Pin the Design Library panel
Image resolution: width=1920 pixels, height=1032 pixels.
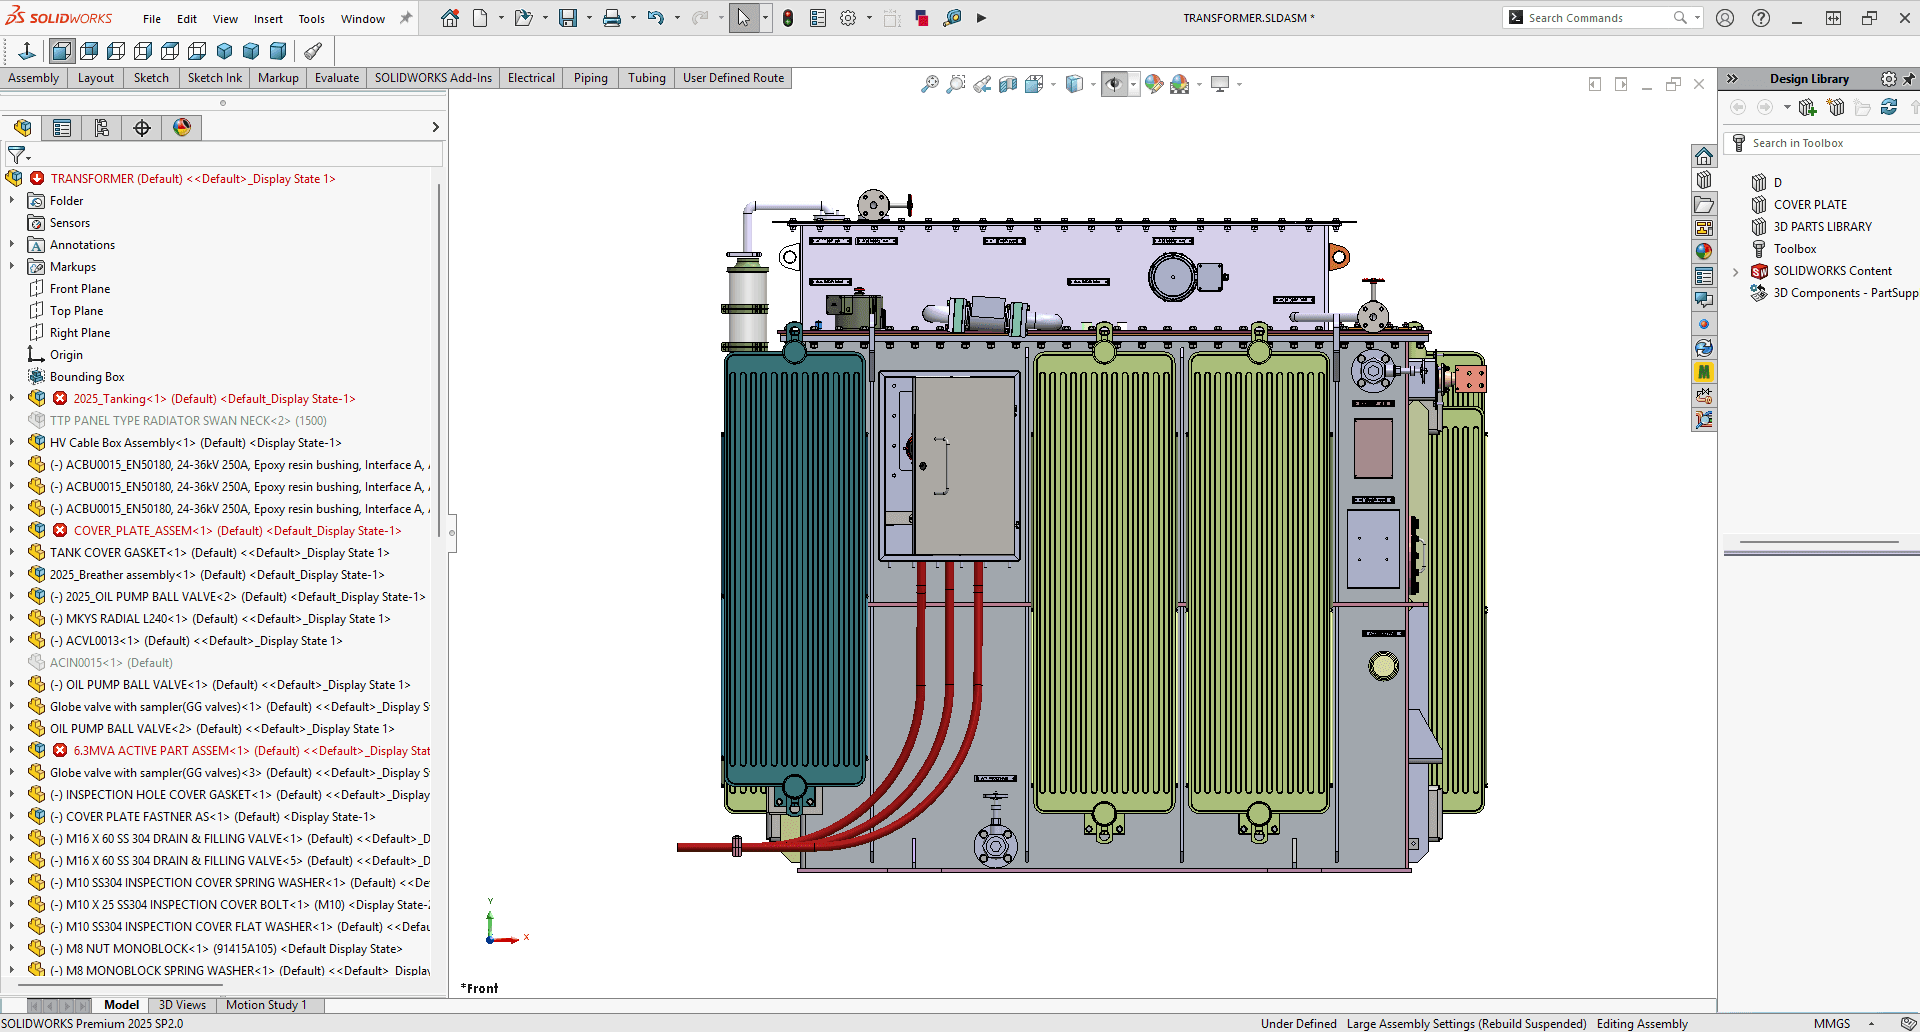pyautogui.click(x=1911, y=79)
